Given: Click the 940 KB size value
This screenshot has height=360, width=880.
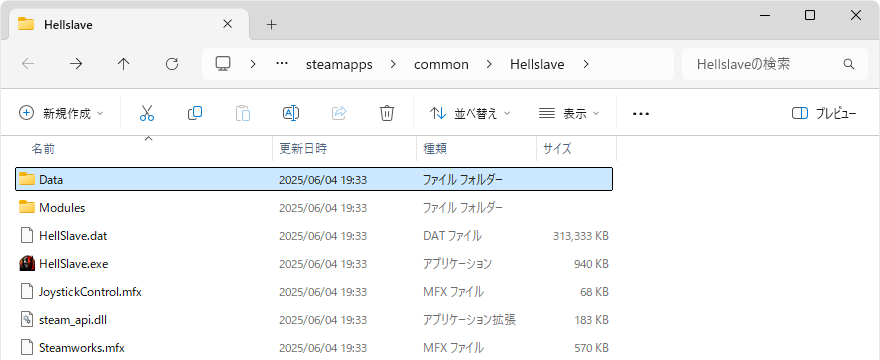Looking at the screenshot, I should click(x=592, y=264).
